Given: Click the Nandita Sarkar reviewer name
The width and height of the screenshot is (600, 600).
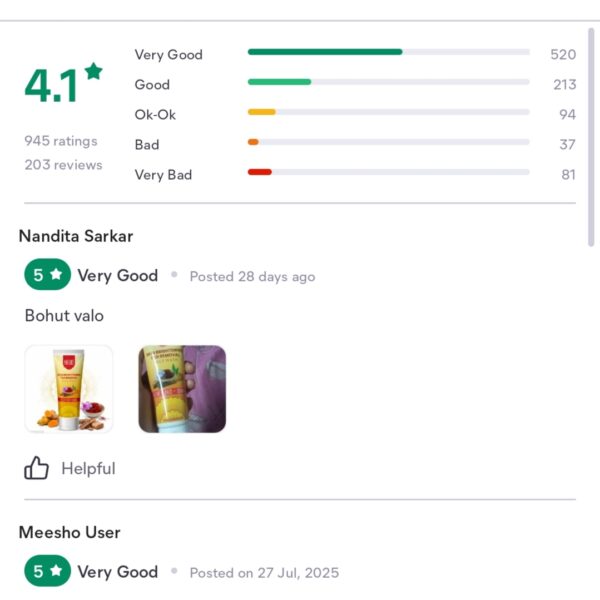Looking at the screenshot, I should pyautogui.click(x=76, y=236).
